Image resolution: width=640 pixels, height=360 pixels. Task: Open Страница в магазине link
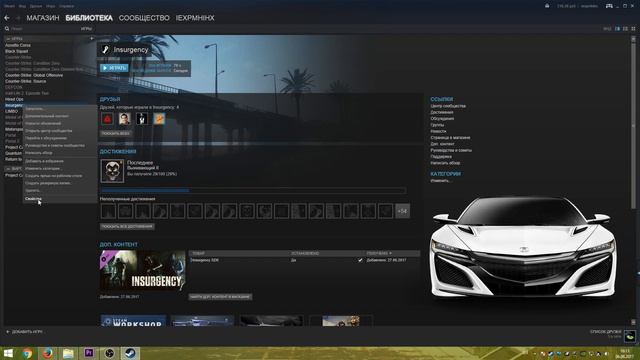[x=450, y=138]
